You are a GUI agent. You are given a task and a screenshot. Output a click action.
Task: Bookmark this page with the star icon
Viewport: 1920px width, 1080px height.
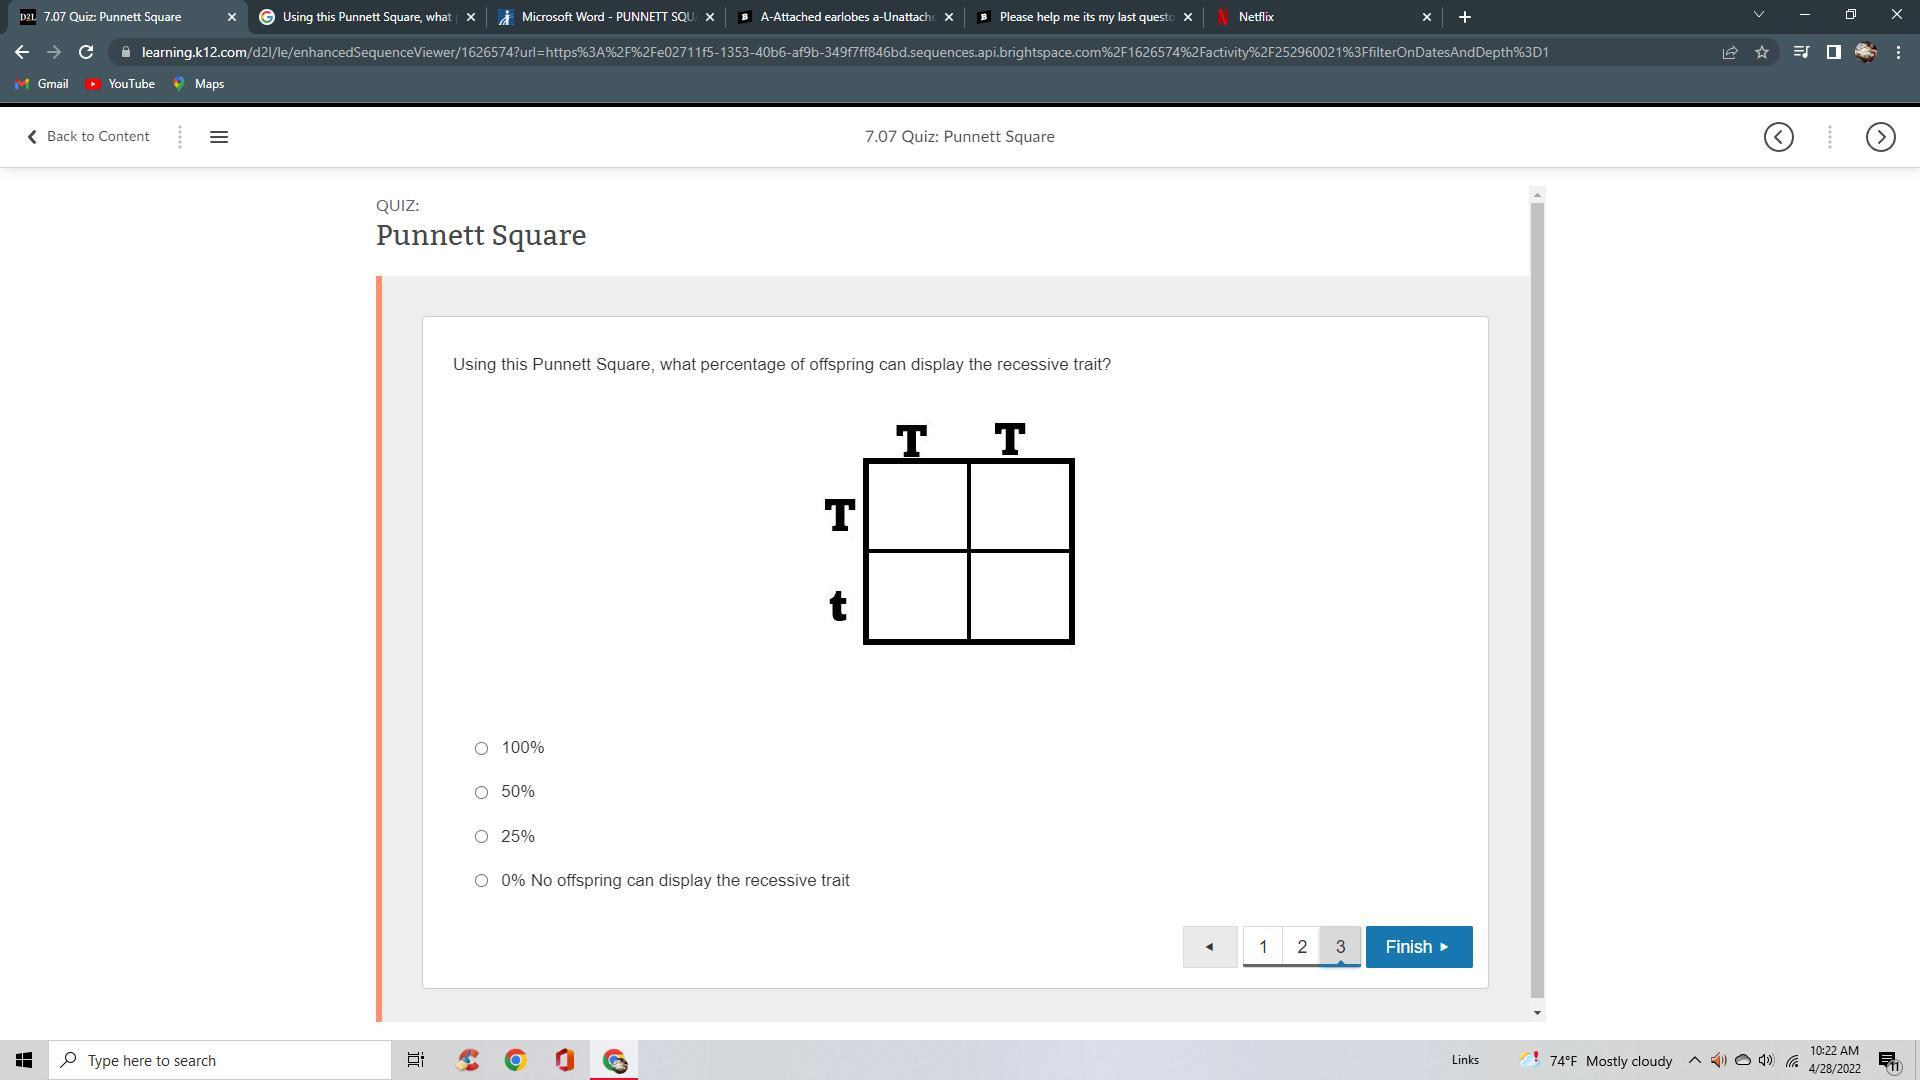coord(1762,52)
